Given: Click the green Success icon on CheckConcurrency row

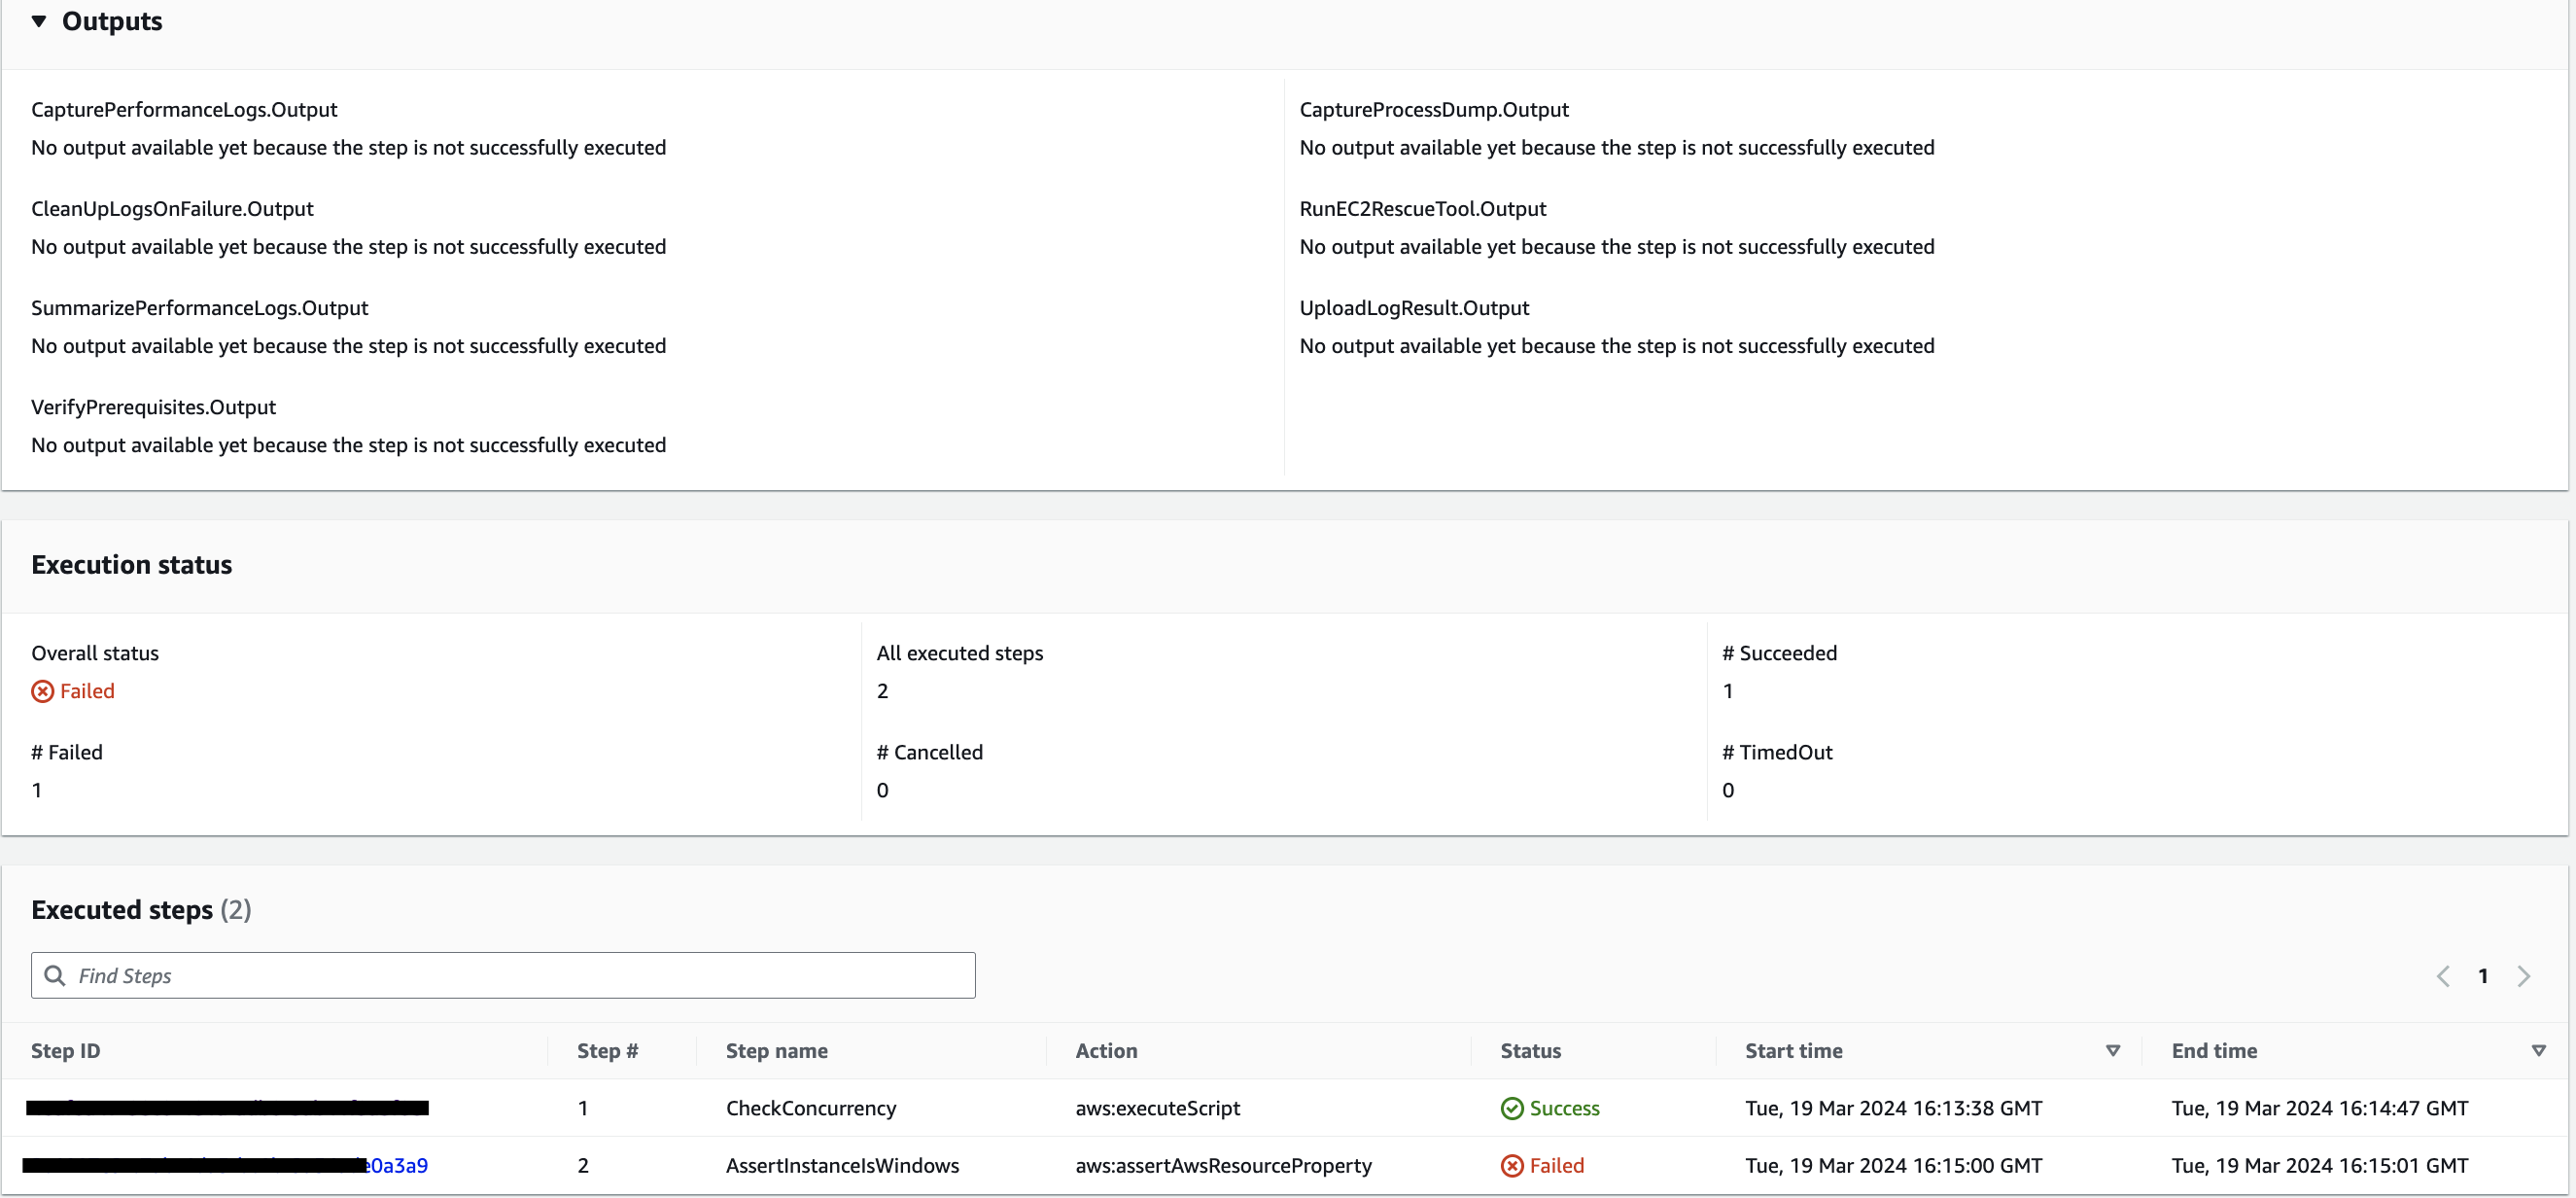Looking at the screenshot, I should click(1511, 1108).
